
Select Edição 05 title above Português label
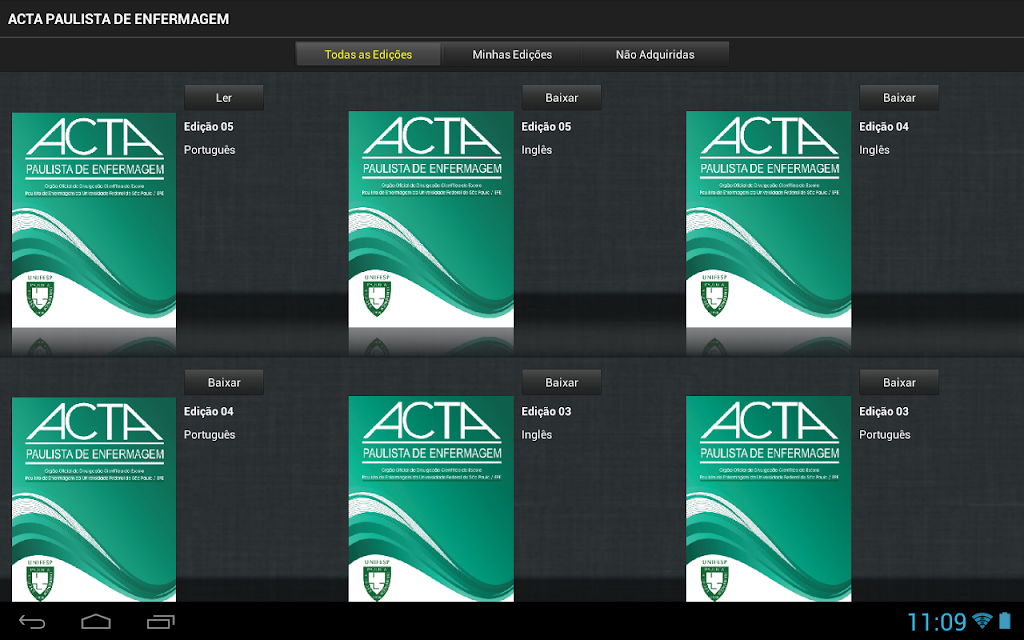click(208, 127)
